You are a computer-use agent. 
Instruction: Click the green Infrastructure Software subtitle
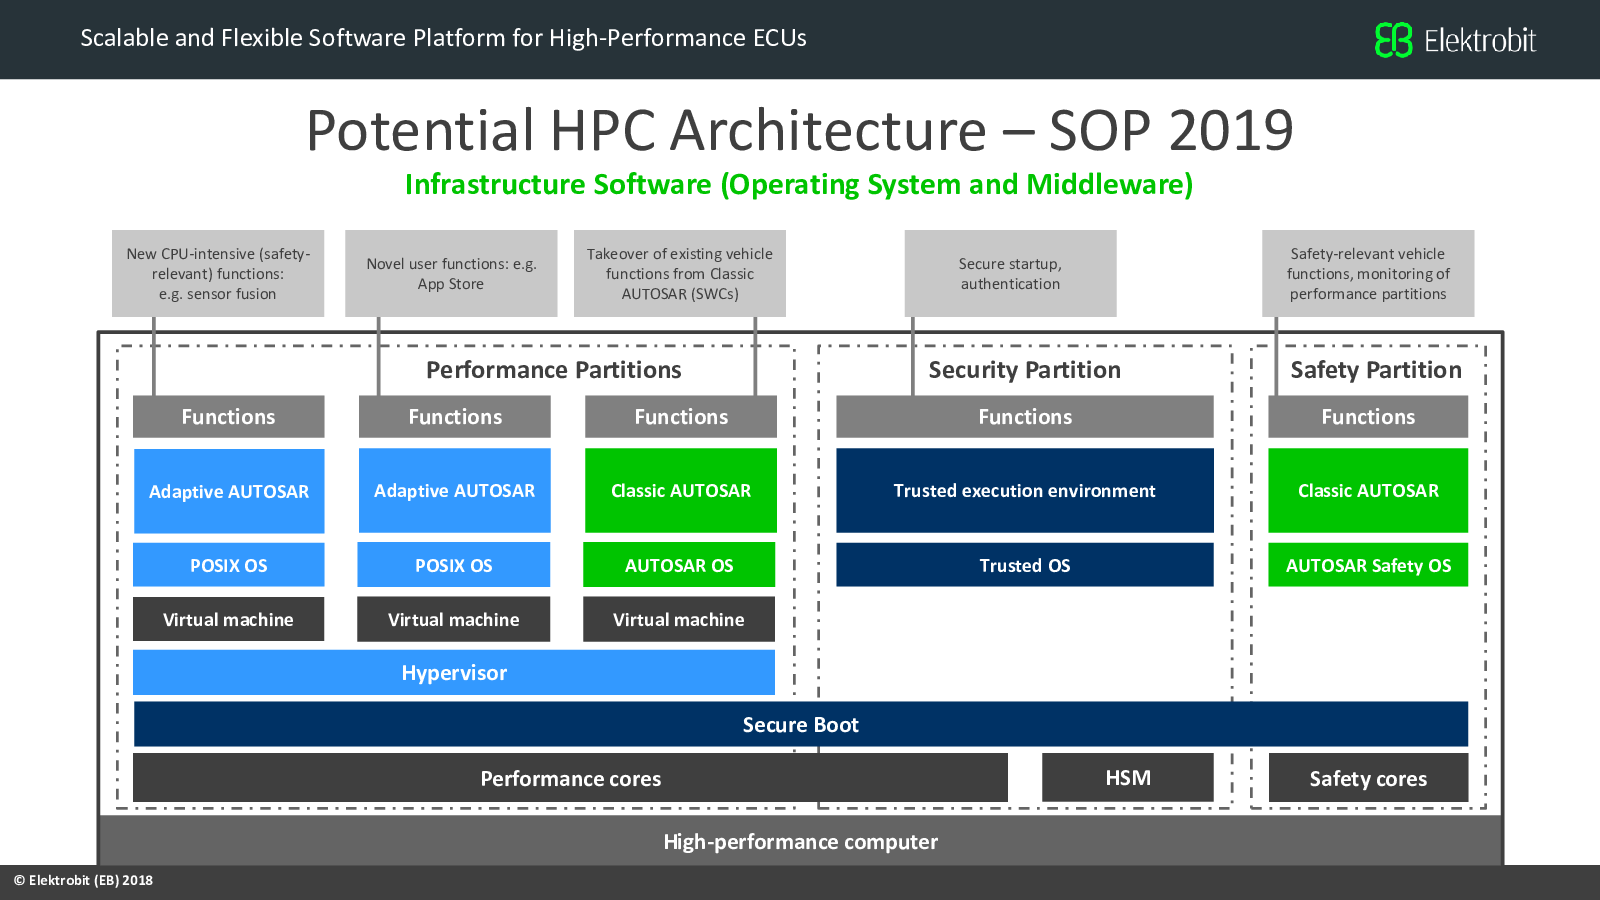pyautogui.click(x=799, y=185)
